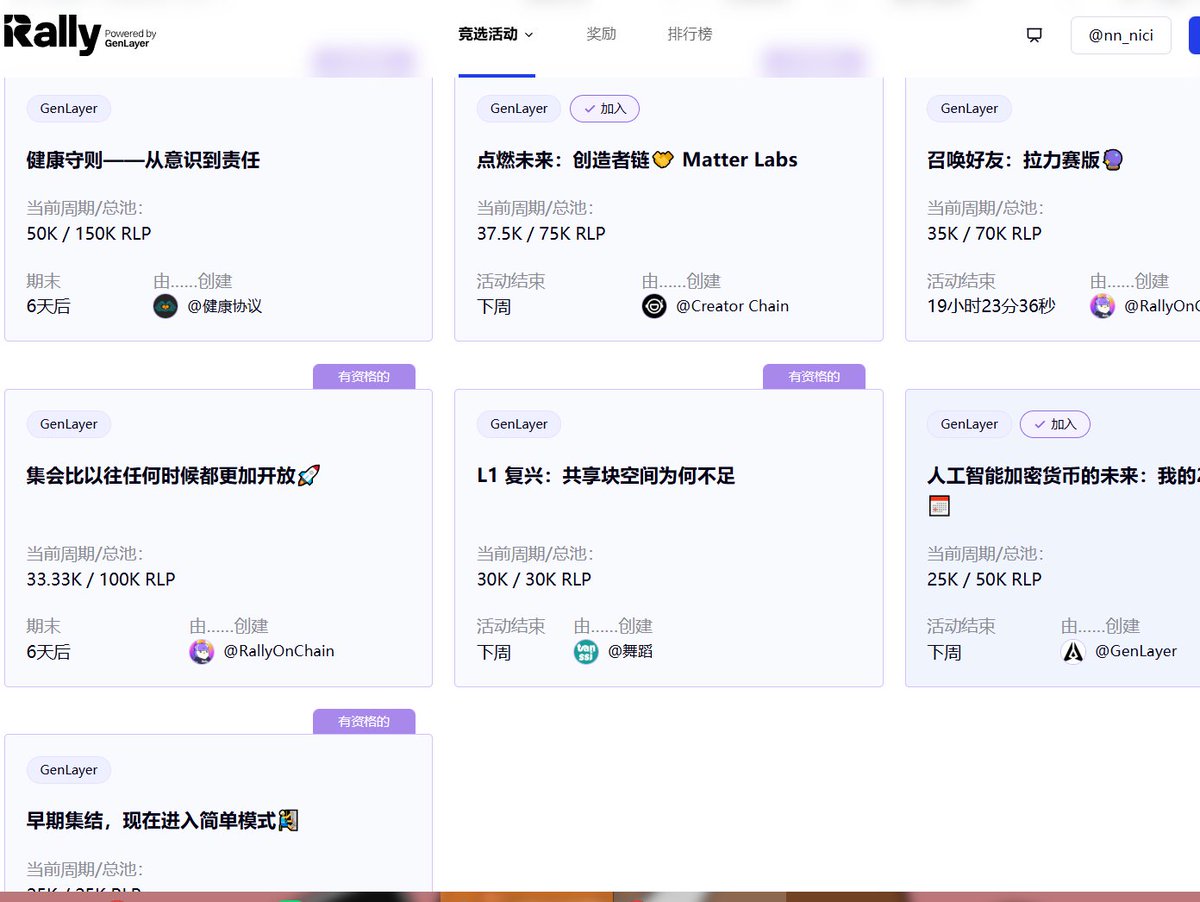Open the 竞选活动 dropdown menu
Screen dimensions: 1200x902
(x=496, y=34)
